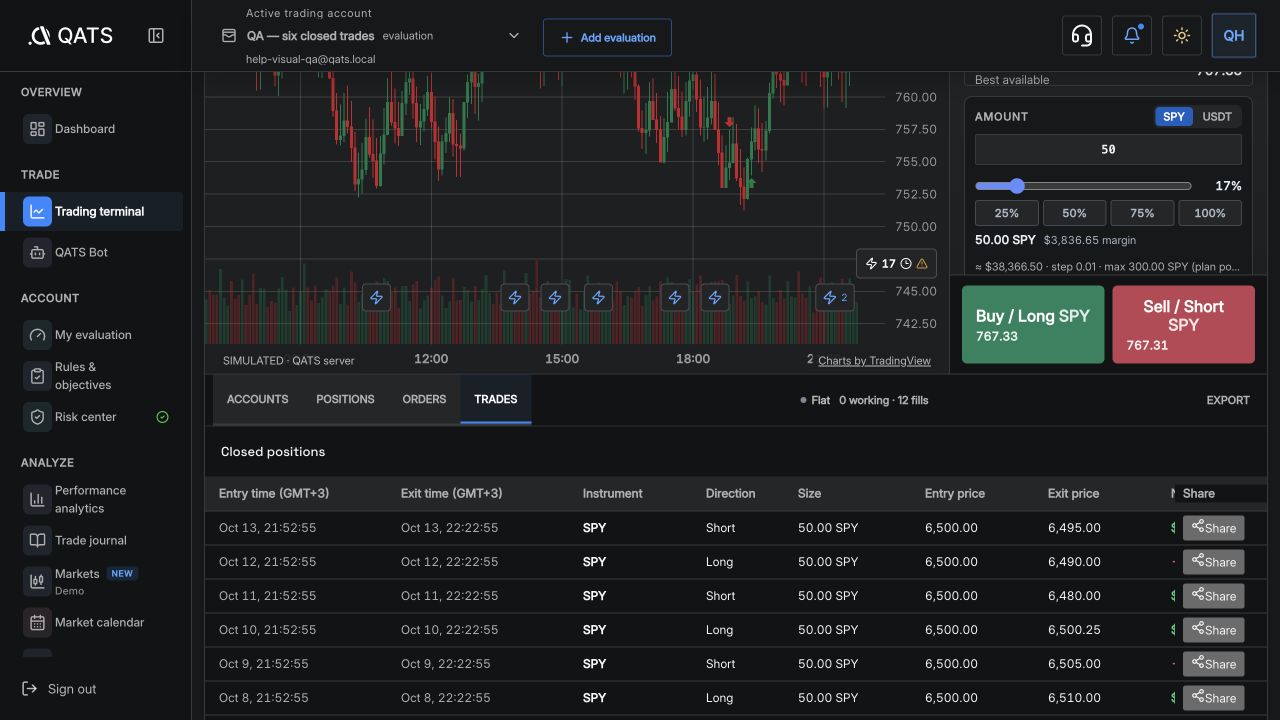Switch to POSITIONS tab

coord(345,399)
